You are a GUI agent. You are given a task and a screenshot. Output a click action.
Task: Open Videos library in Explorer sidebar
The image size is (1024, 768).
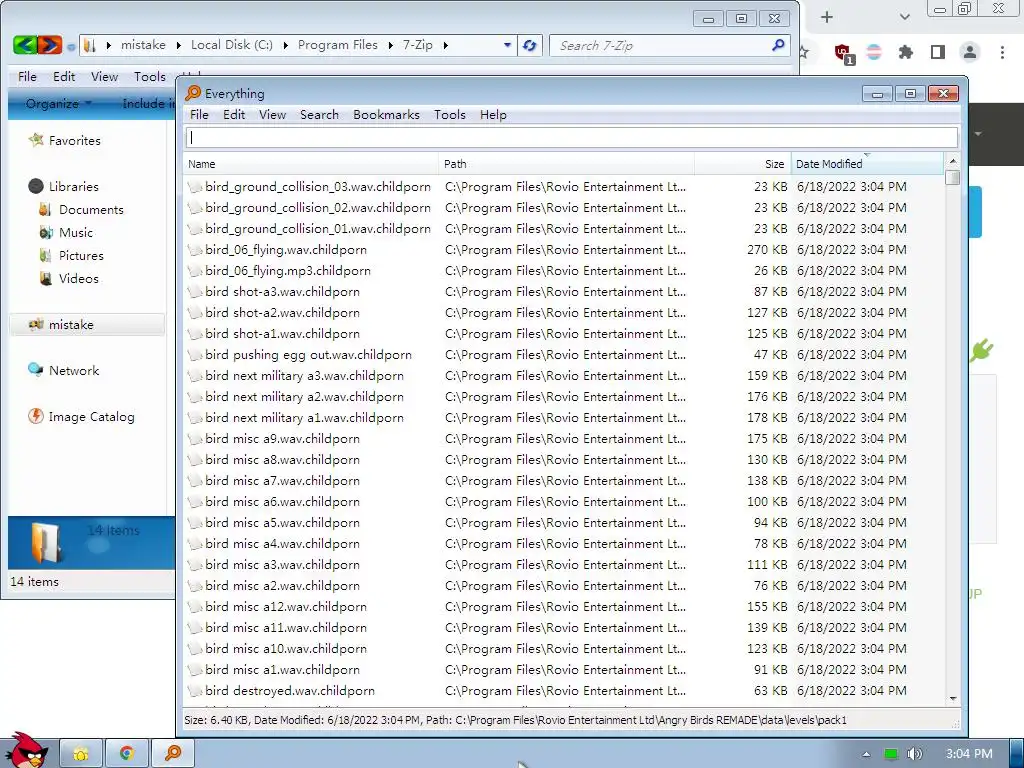coord(69,278)
